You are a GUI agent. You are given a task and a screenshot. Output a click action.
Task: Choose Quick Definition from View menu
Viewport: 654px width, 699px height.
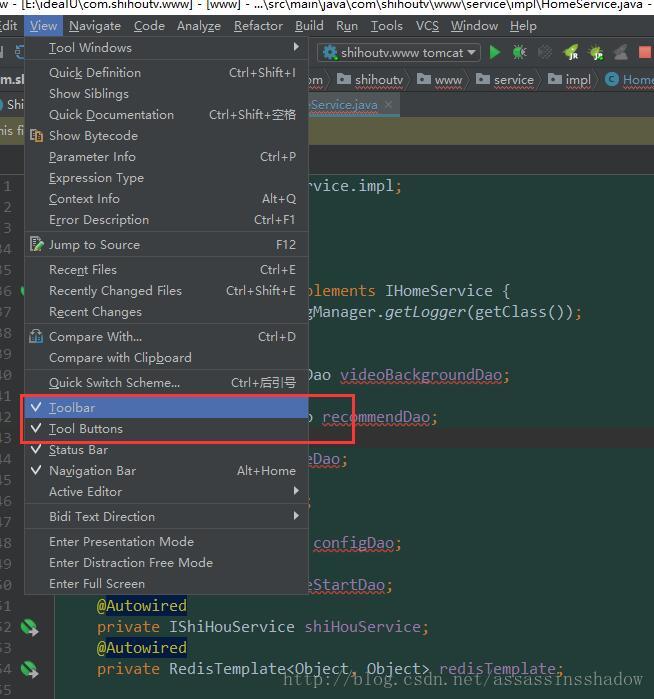pyautogui.click(x=167, y=73)
